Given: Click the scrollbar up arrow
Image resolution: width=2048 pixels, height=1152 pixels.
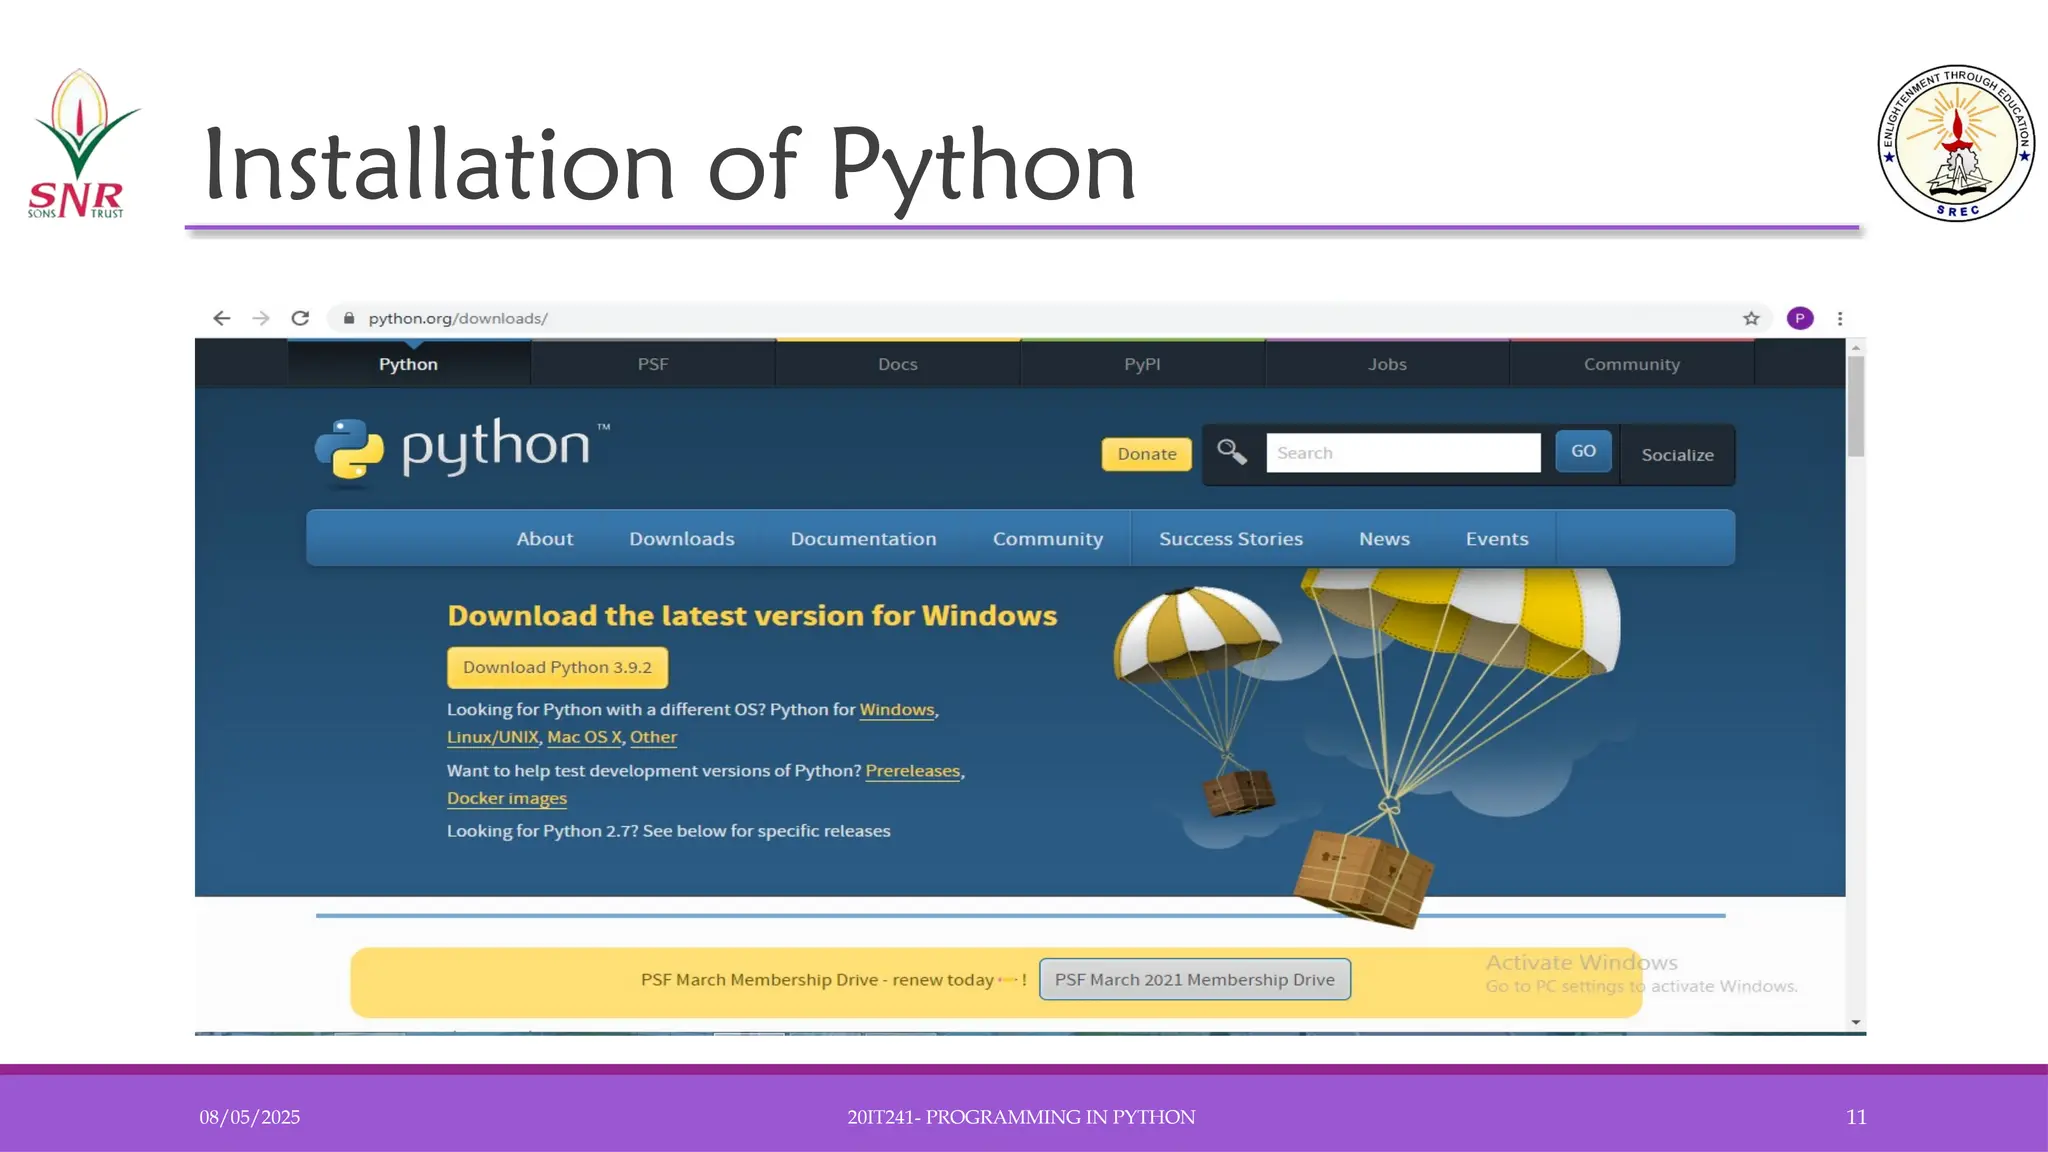Looking at the screenshot, I should point(1856,348).
